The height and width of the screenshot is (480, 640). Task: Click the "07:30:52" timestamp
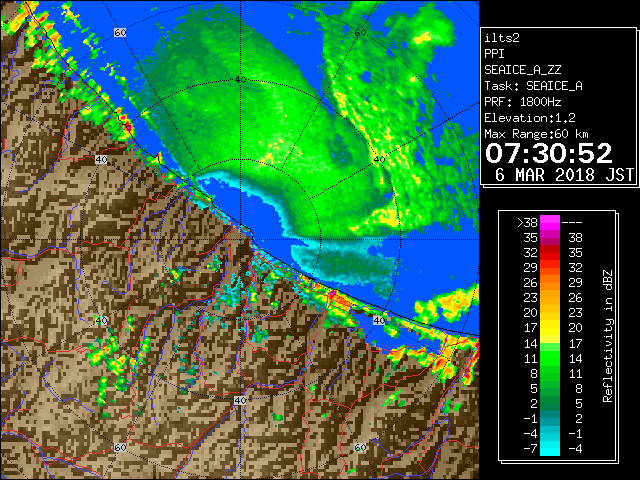(549, 153)
